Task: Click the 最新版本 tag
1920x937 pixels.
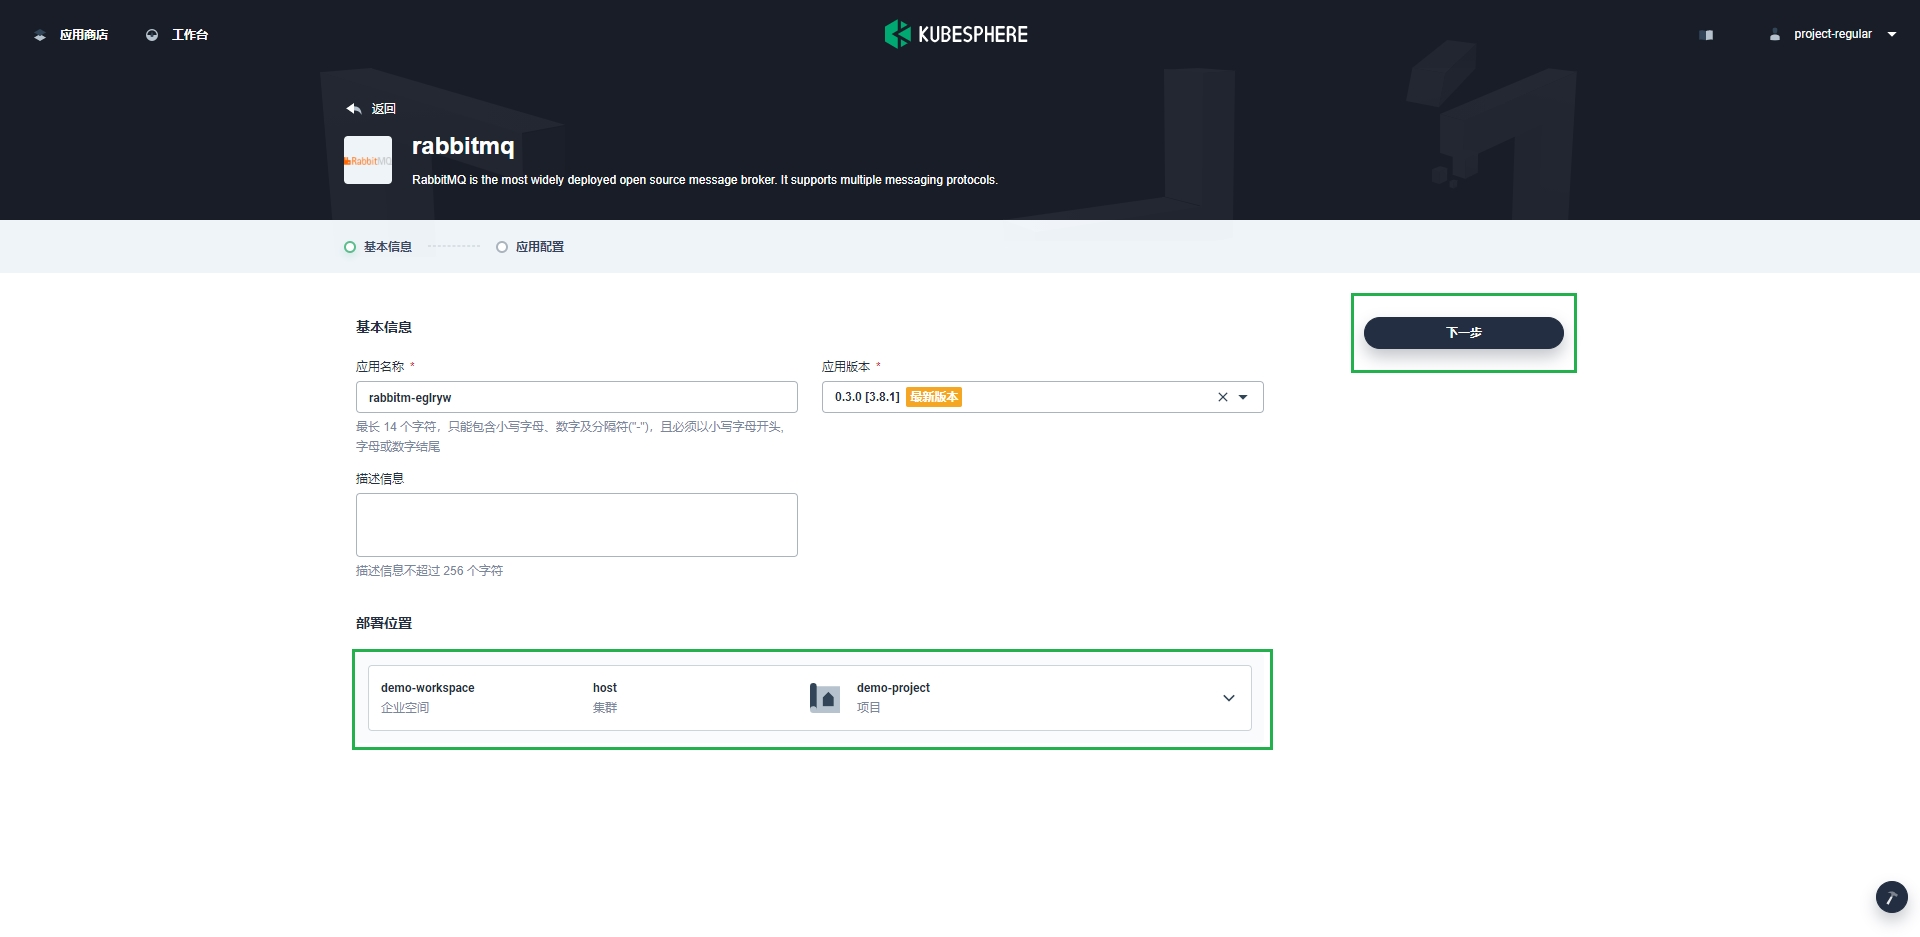Action: [934, 397]
